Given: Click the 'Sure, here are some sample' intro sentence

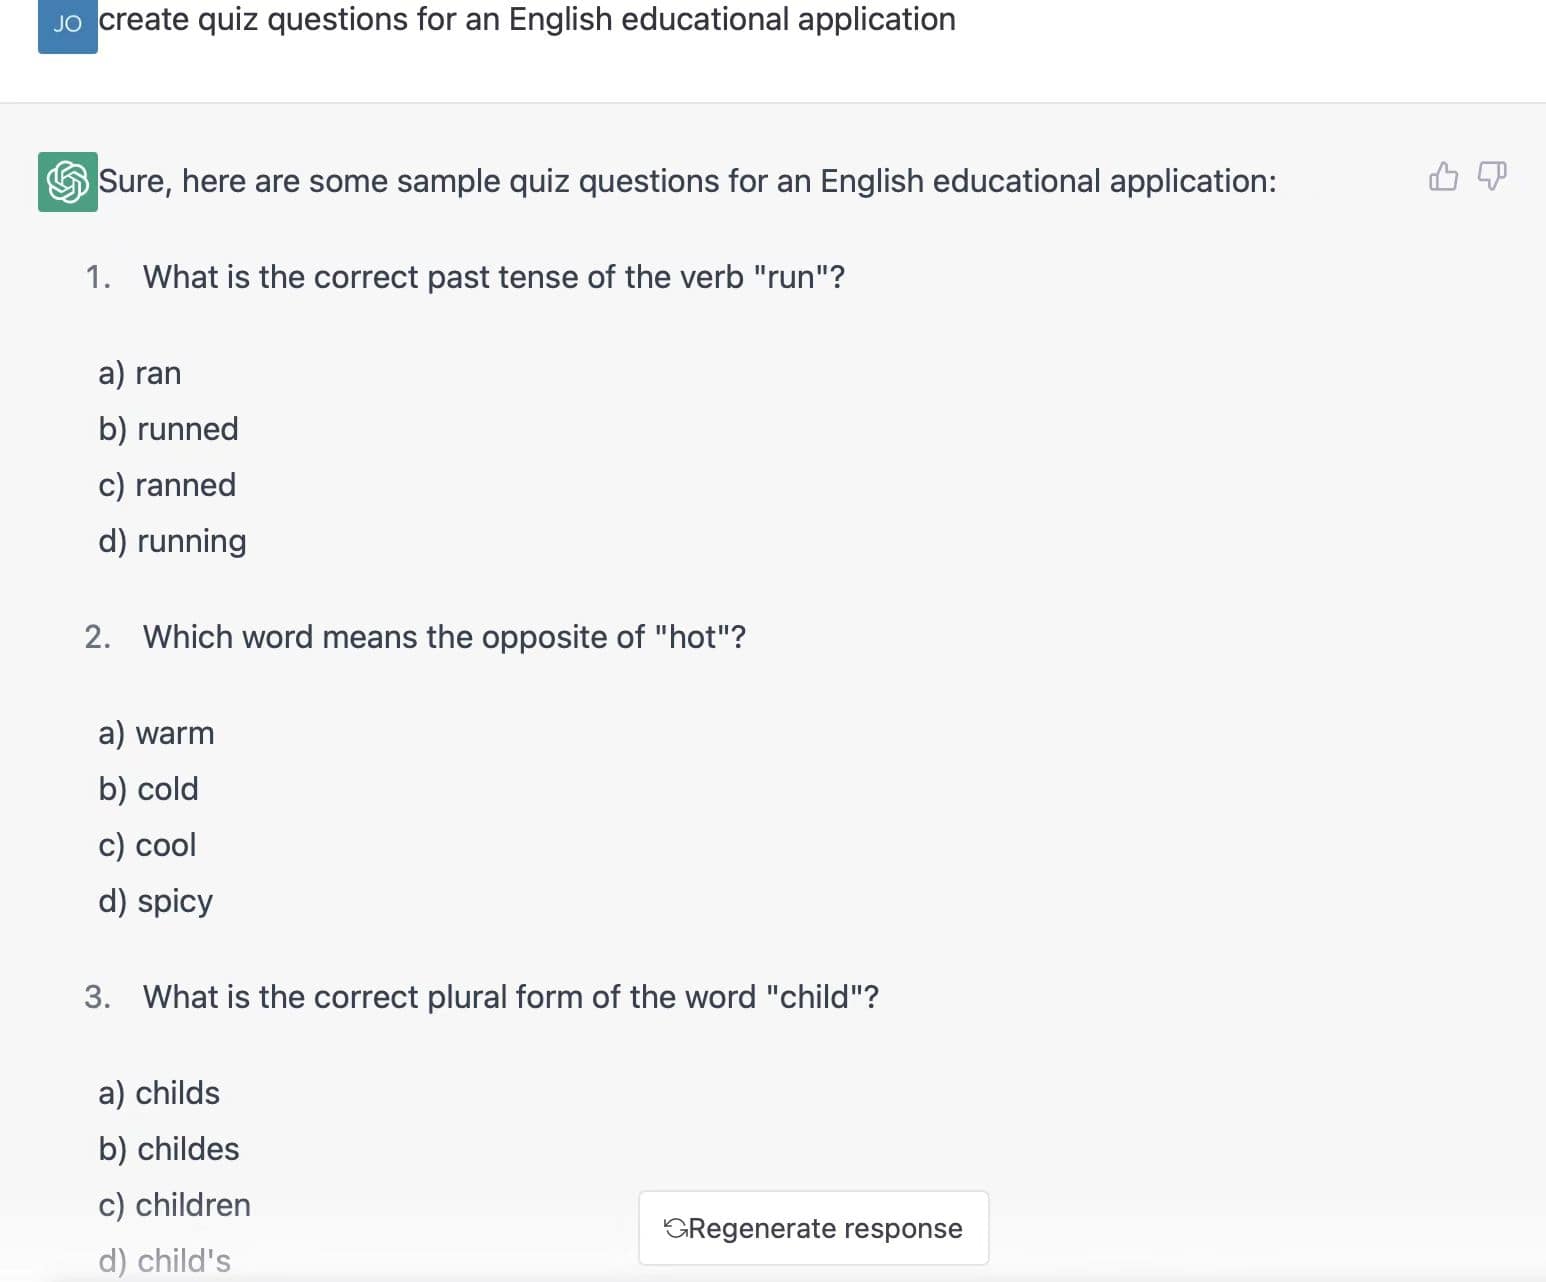Looking at the screenshot, I should (687, 181).
